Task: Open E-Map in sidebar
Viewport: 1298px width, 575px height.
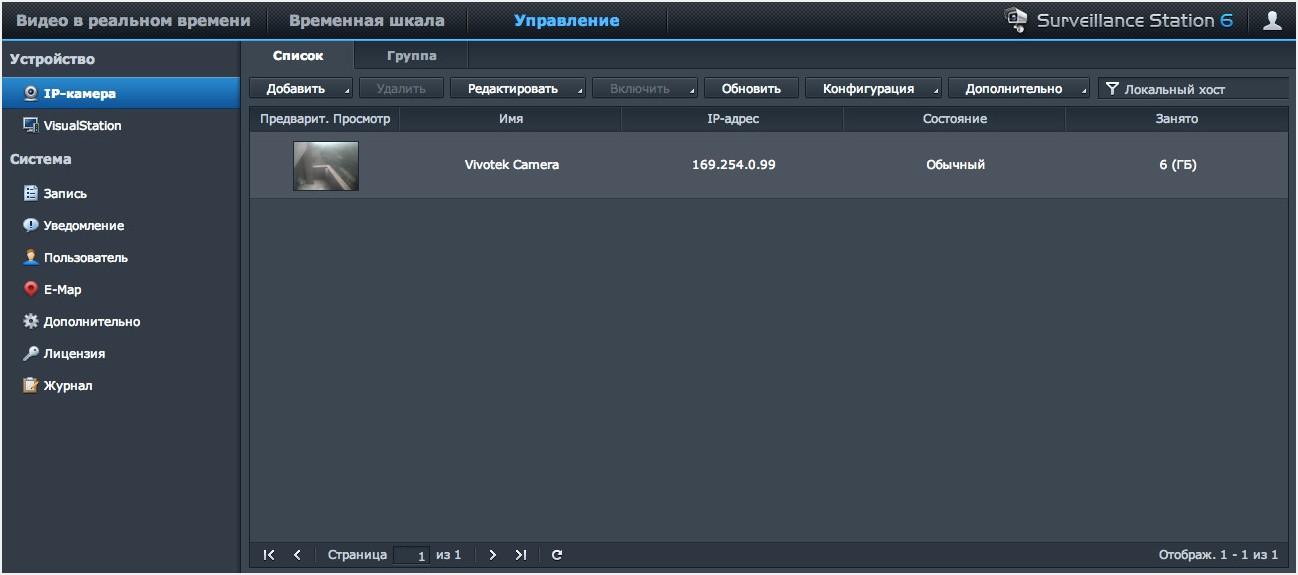Action: [x=120, y=289]
